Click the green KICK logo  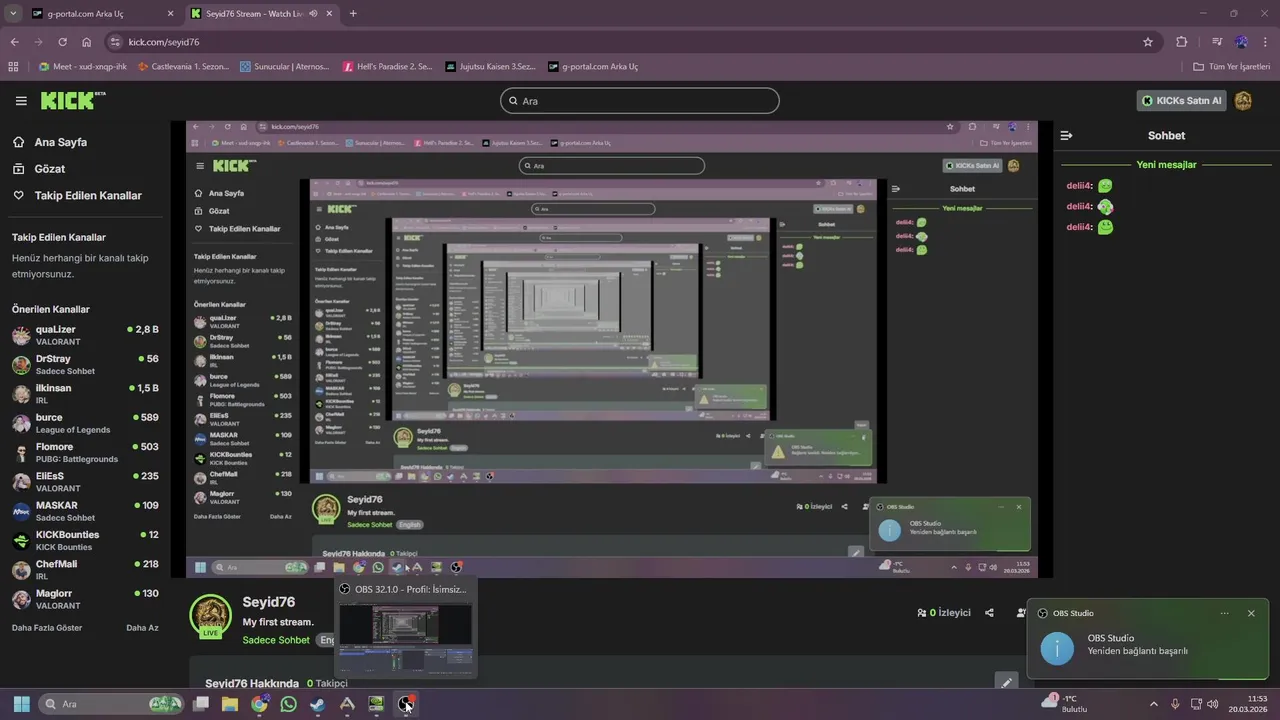pyautogui.click(x=73, y=100)
